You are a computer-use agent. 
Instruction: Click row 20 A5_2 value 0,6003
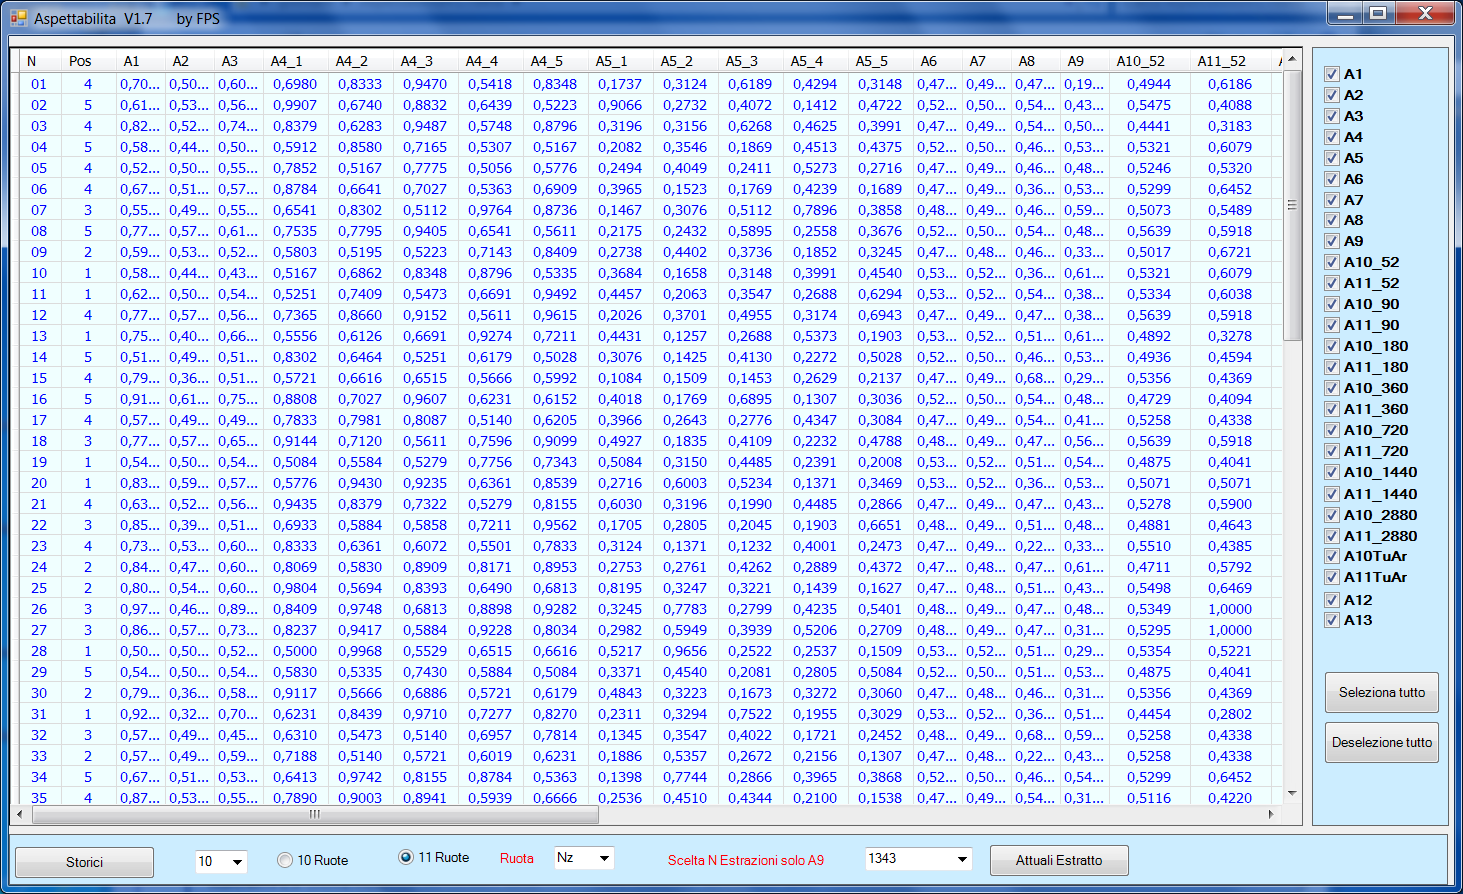point(685,483)
